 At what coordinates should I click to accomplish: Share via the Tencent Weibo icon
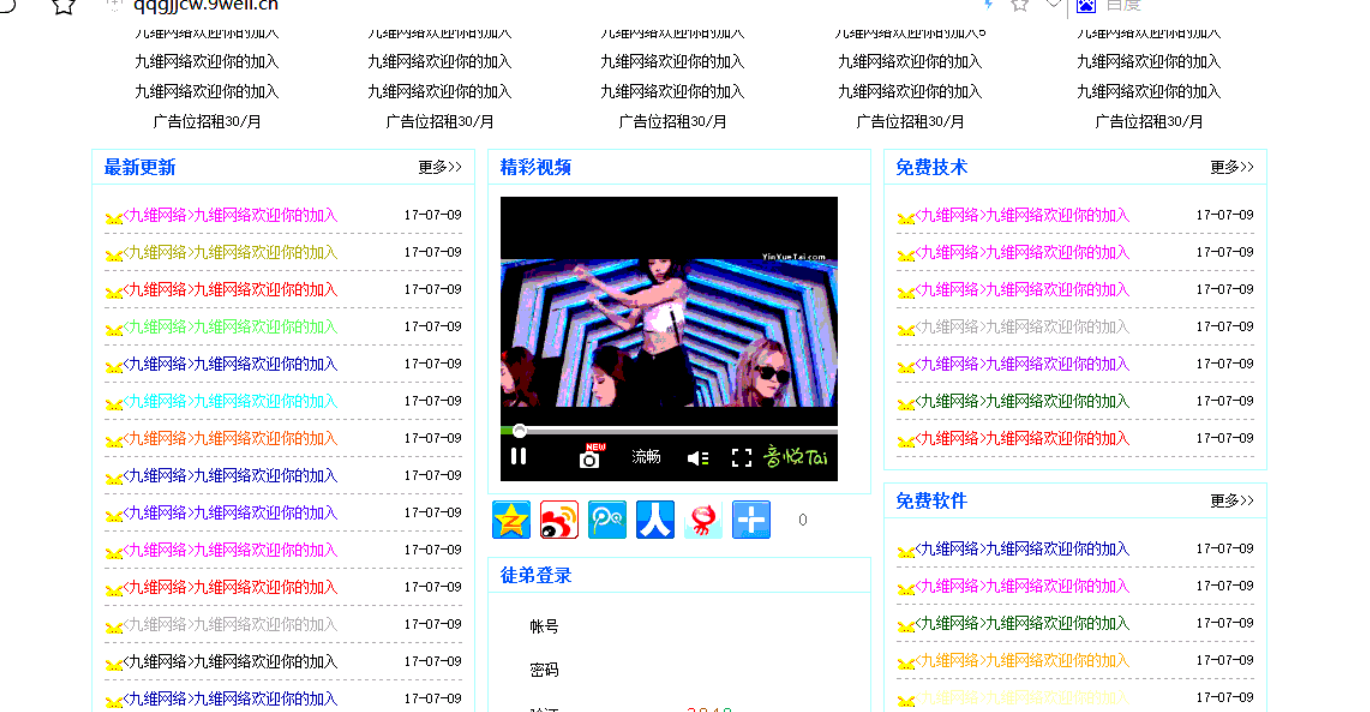click(x=607, y=520)
